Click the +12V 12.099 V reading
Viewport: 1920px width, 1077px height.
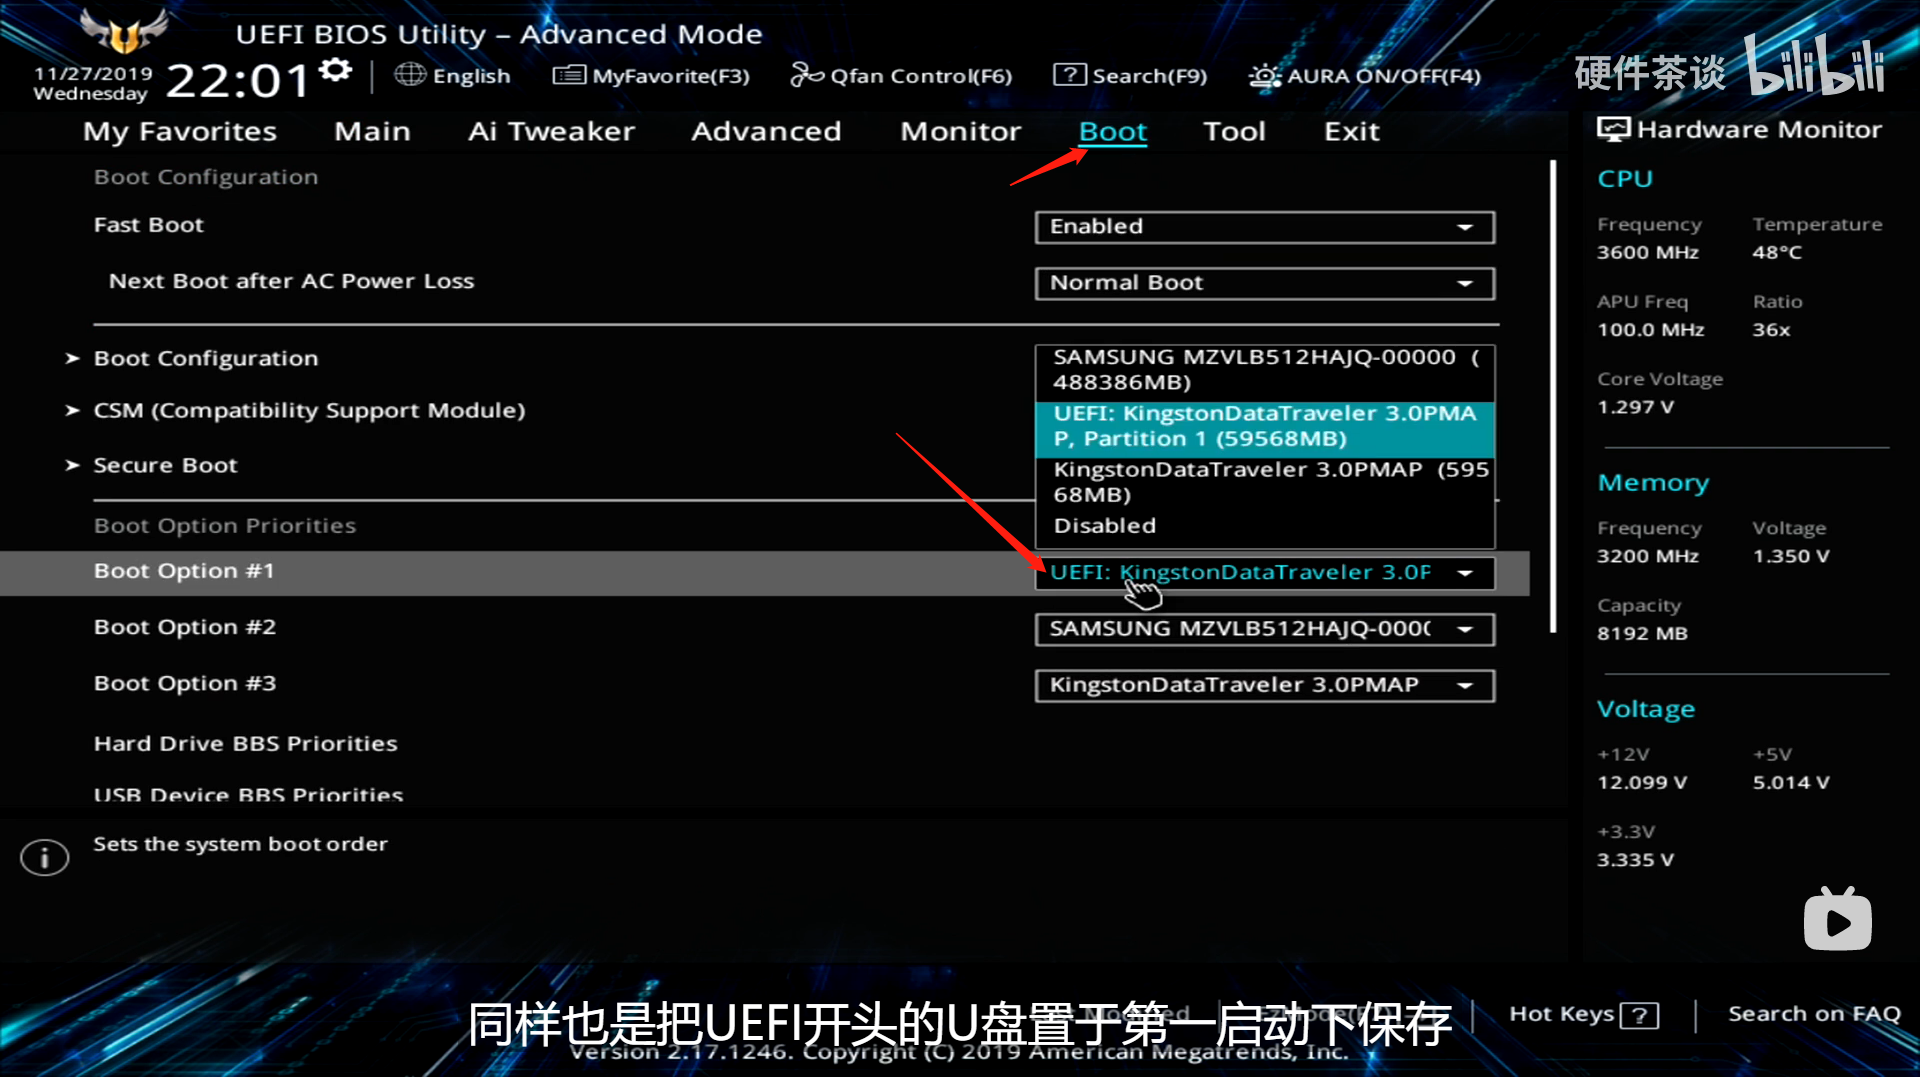click(1642, 783)
